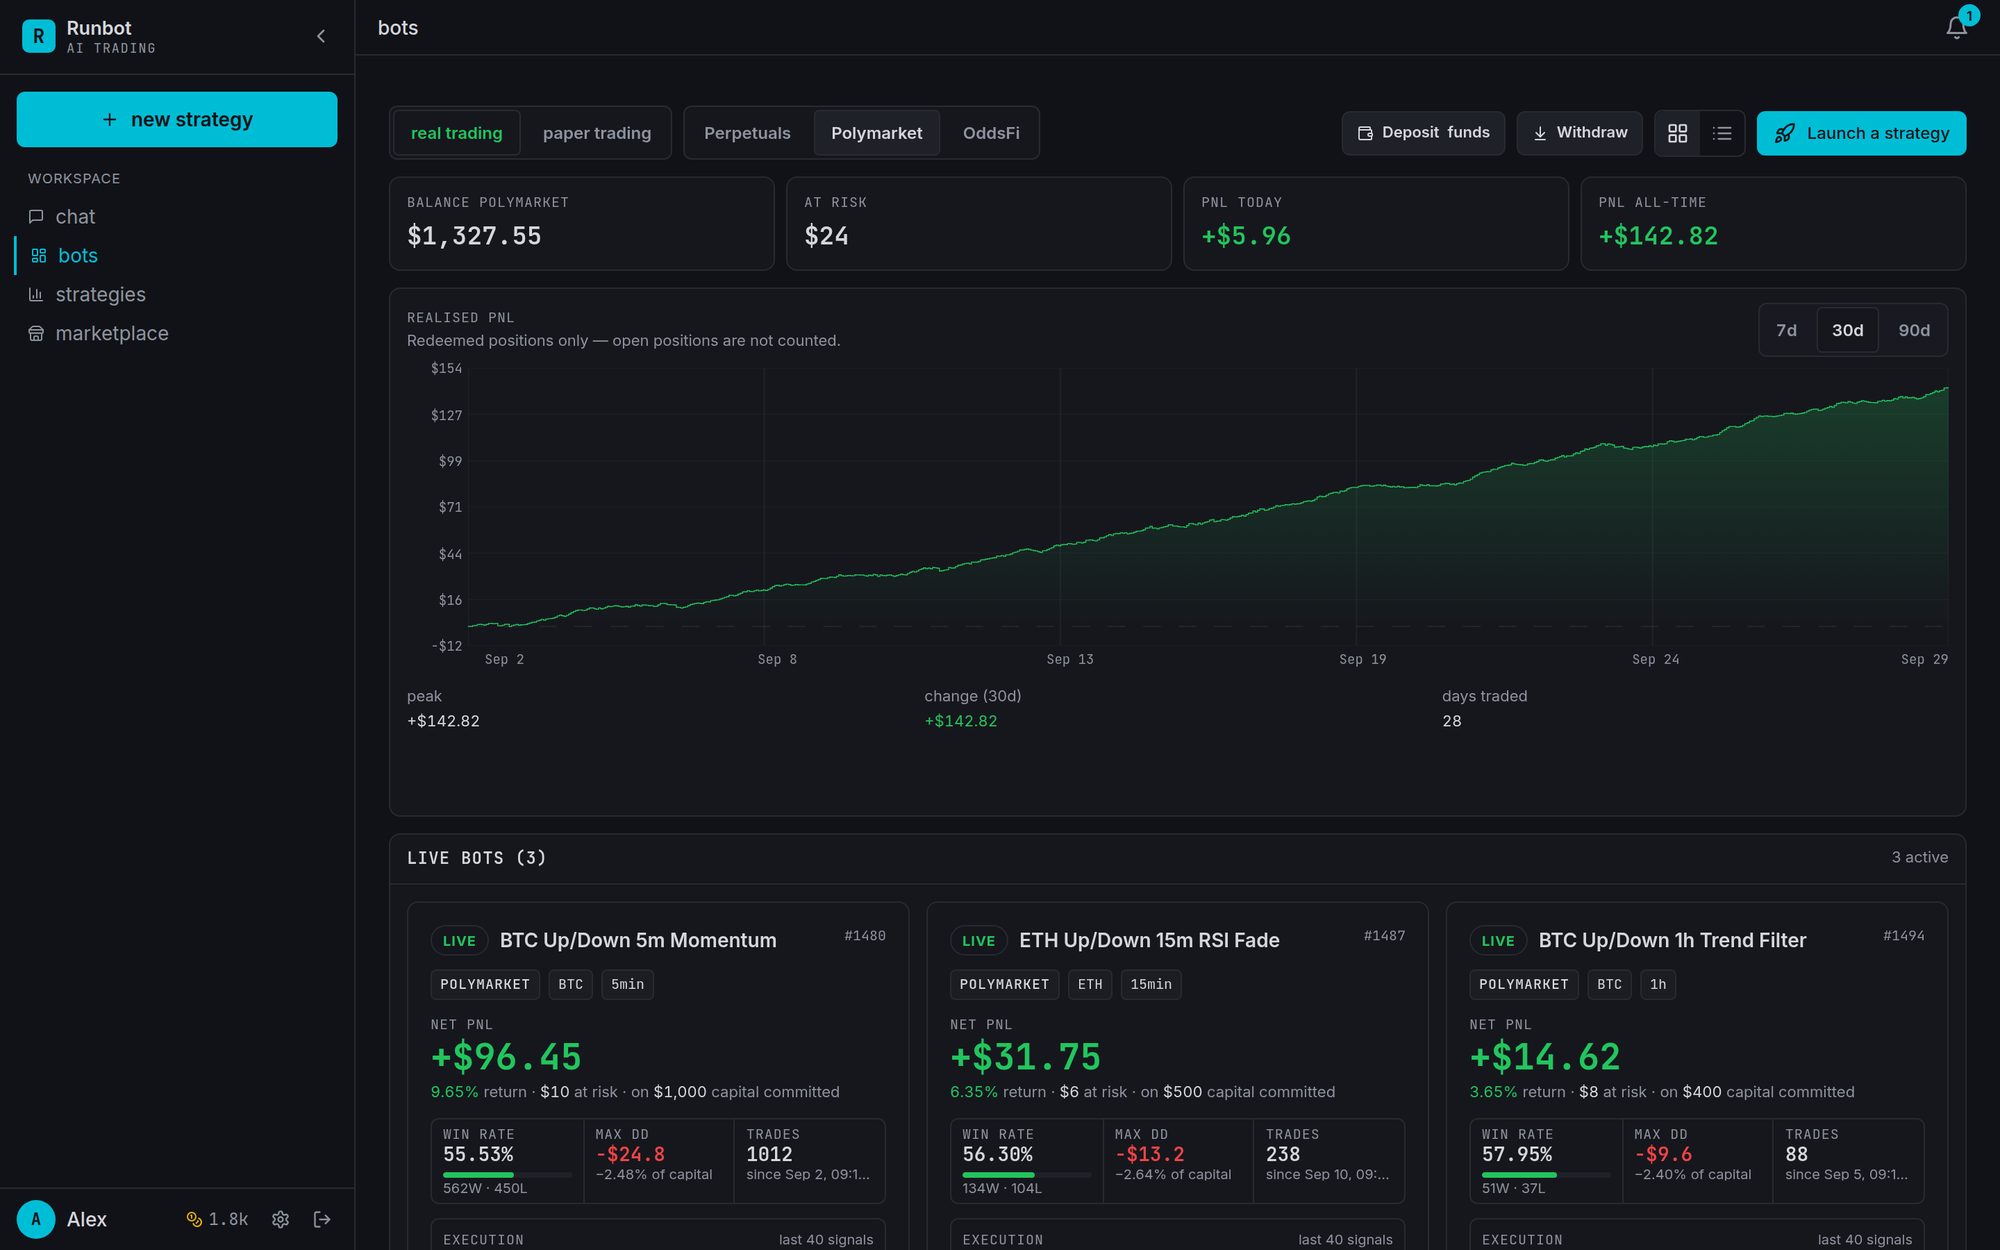Viewport: 2000px width, 1250px height.
Task: Click net PnL +$96.45
Action: pos(506,1057)
